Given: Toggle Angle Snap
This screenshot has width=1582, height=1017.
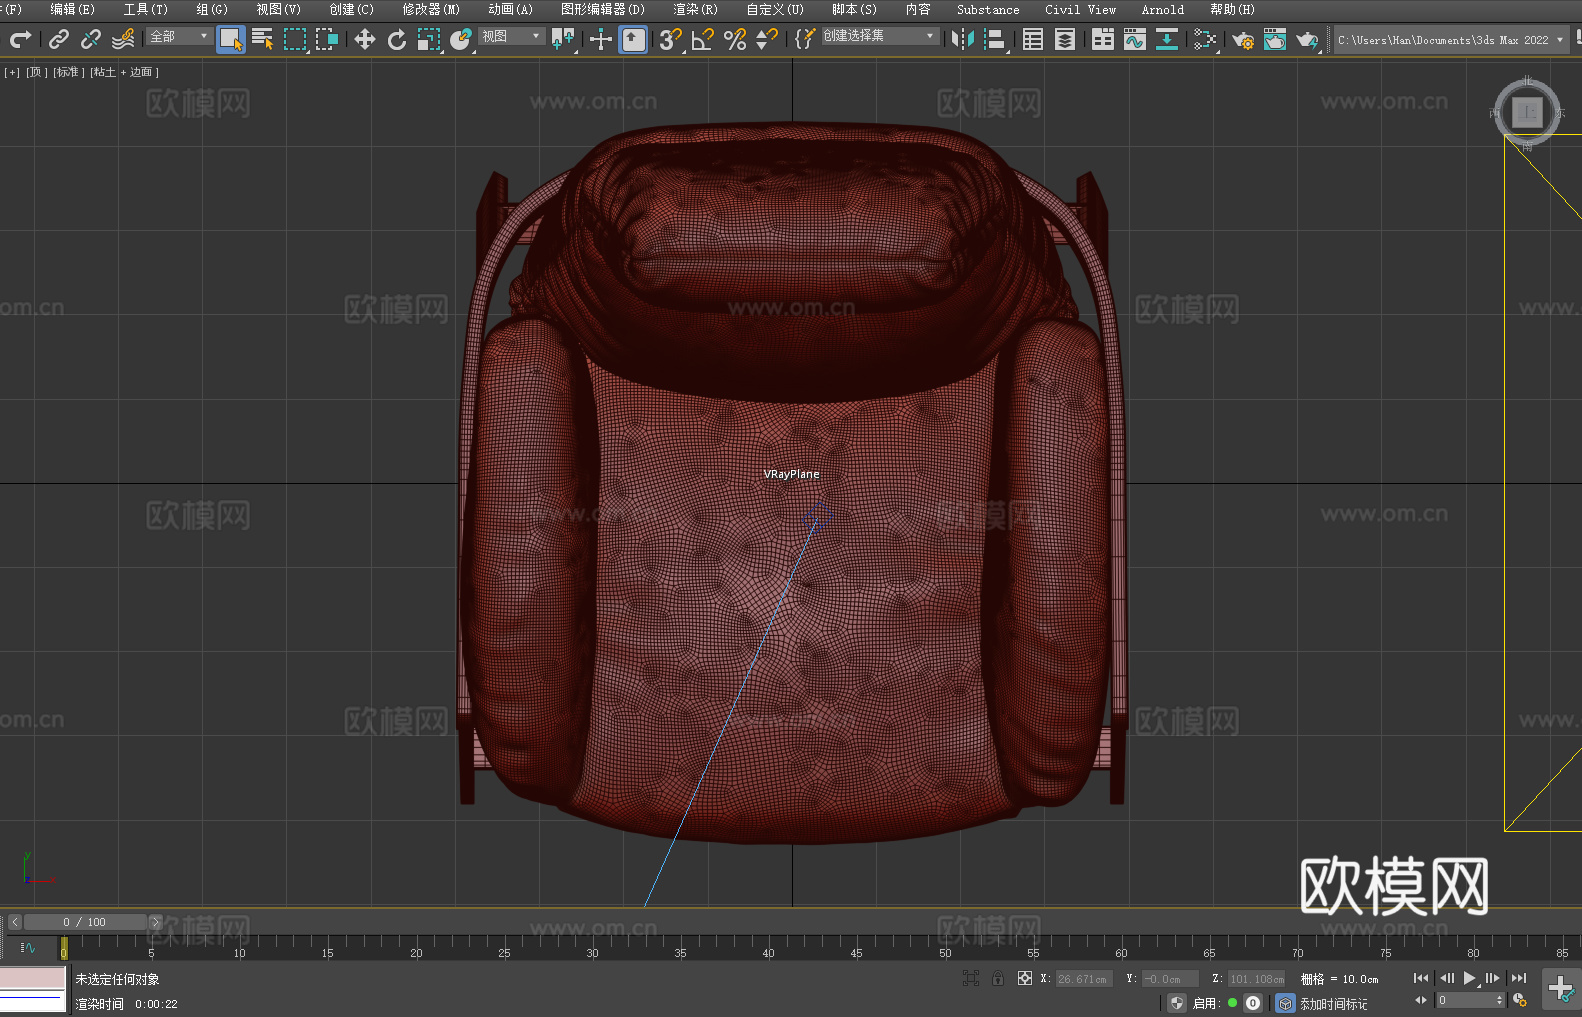Looking at the screenshot, I should click(703, 39).
